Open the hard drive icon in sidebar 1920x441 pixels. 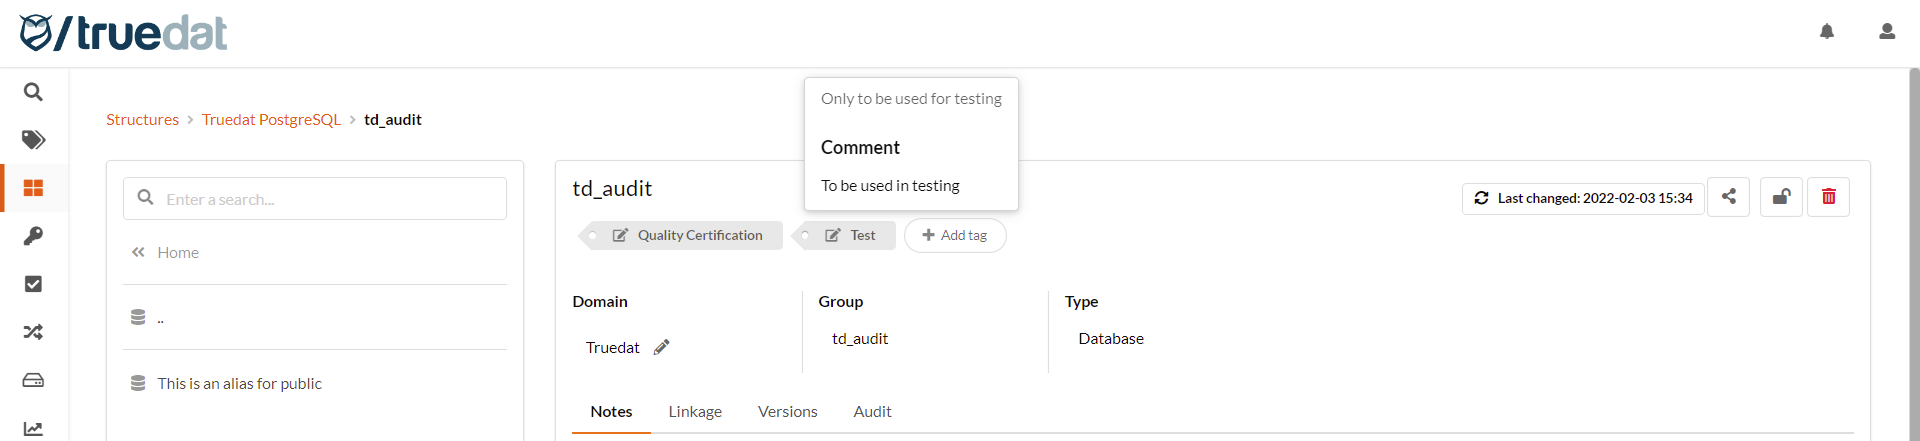(33, 380)
